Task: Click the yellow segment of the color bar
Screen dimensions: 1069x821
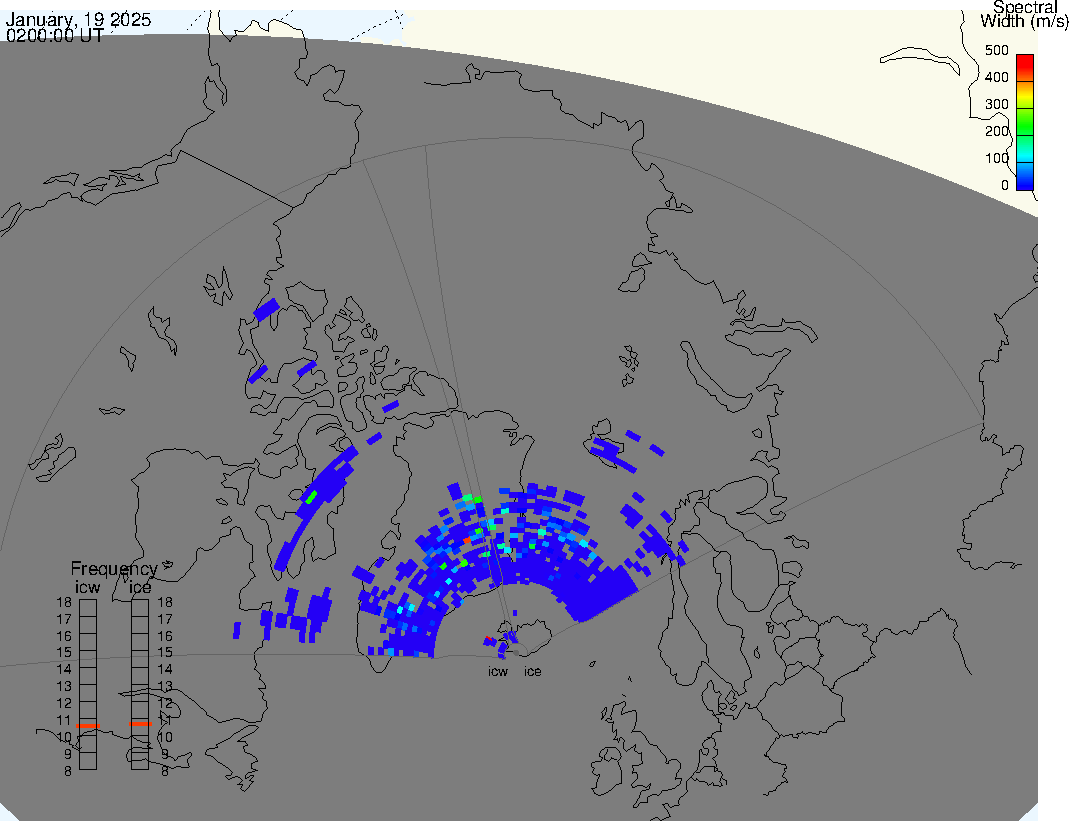Action: [1025, 95]
